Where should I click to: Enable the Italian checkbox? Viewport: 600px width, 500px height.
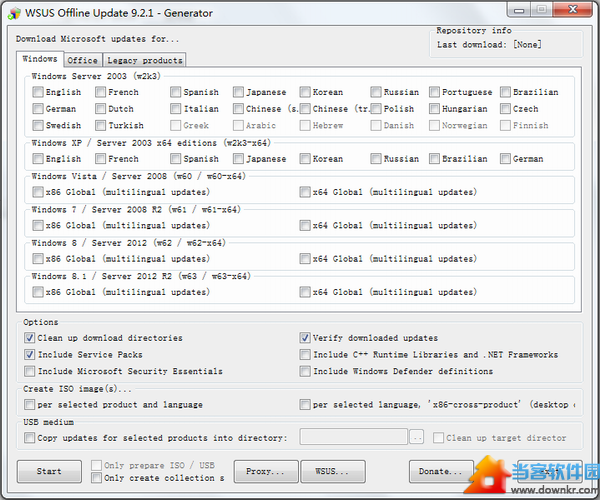(176, 109)
